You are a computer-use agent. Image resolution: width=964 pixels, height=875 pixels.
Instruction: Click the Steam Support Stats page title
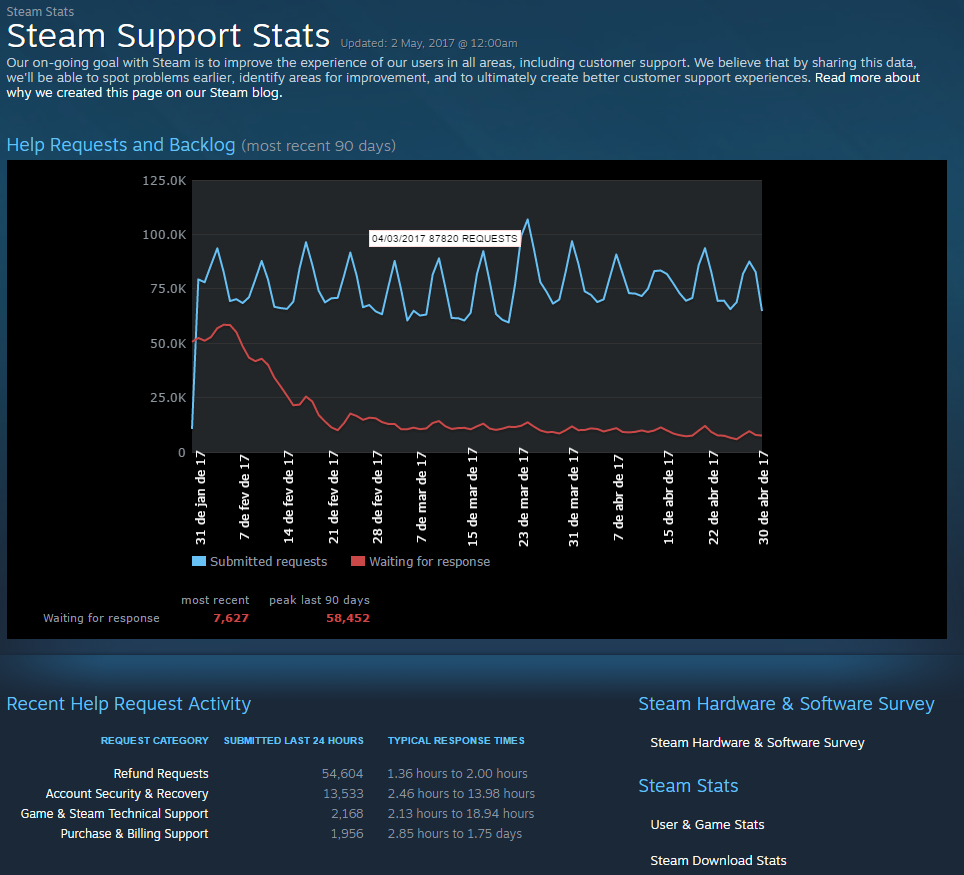point(168,36)
